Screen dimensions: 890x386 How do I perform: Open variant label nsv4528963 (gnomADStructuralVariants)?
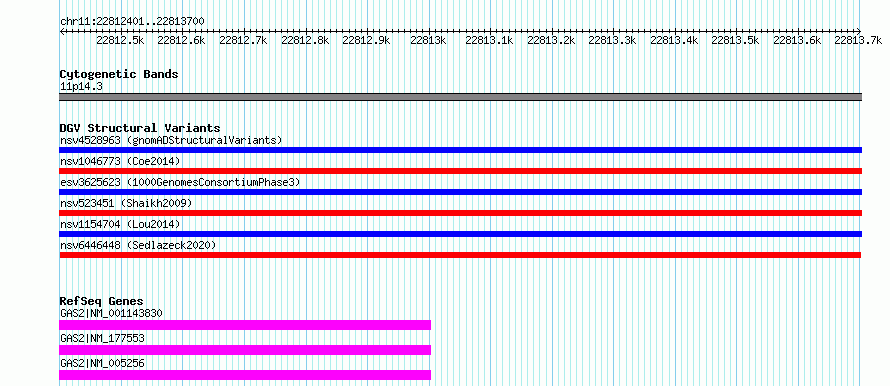171,140
